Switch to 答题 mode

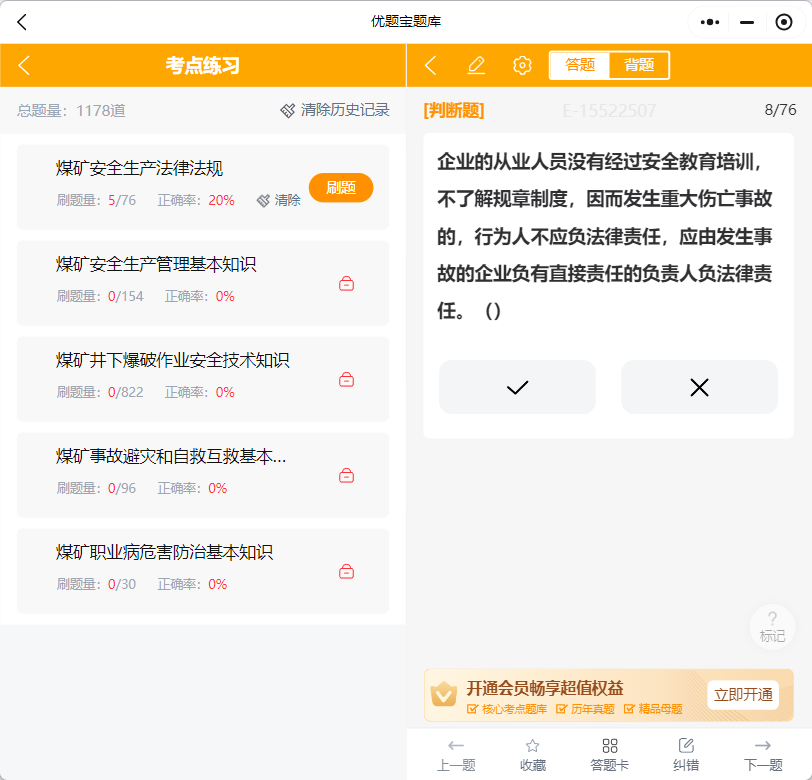pyautogui.click(x=579, y=65)
